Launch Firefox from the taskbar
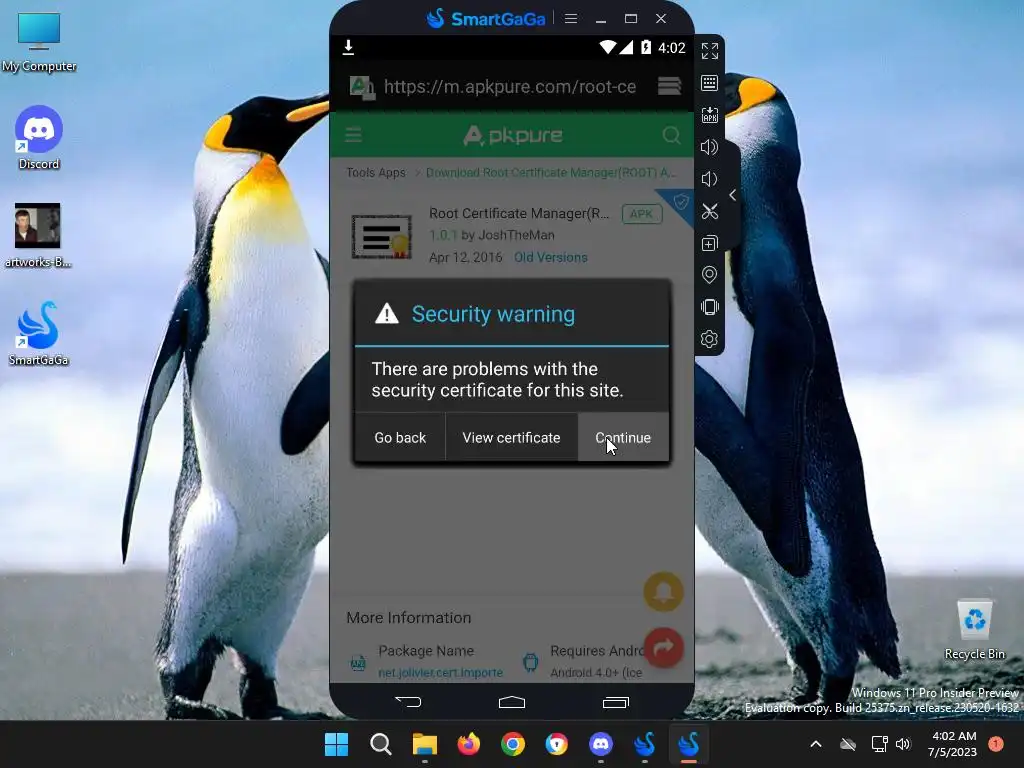The image size is (1024, 768). [x=468, y=744]
